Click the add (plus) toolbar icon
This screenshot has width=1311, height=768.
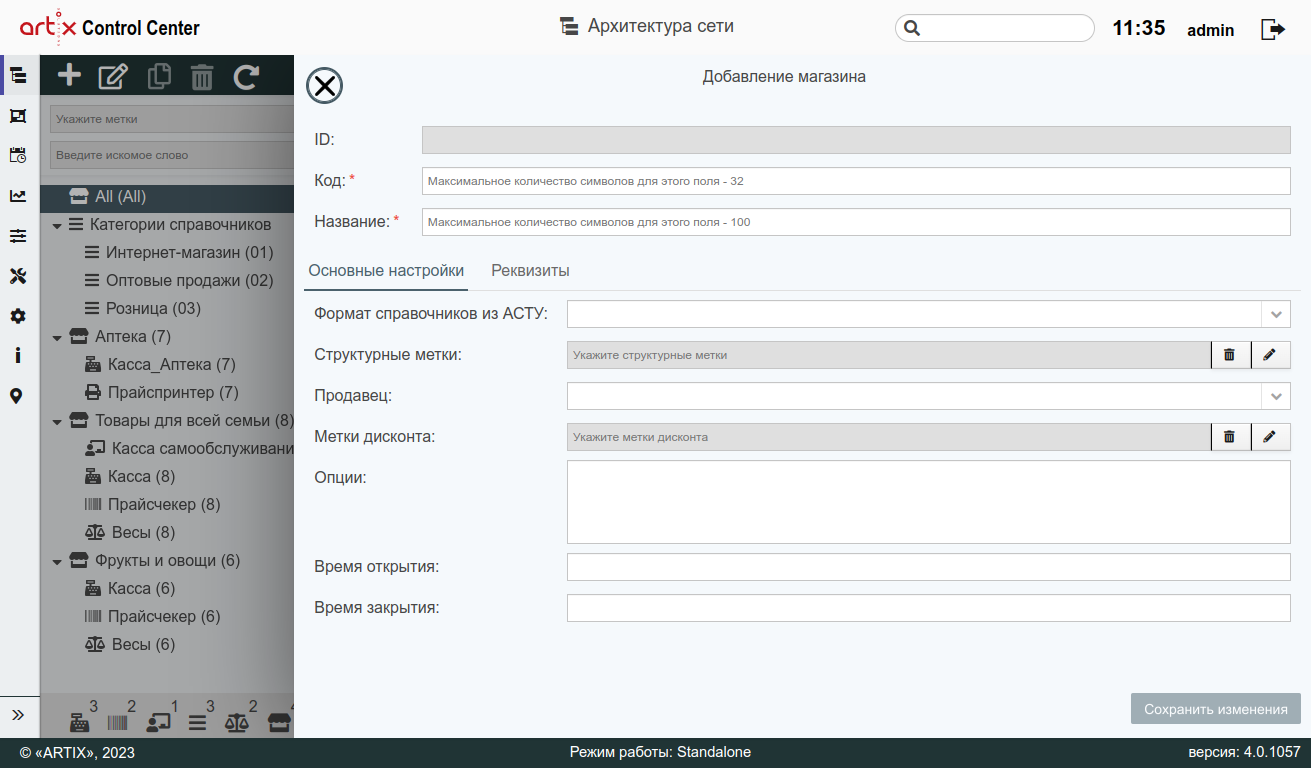pos(69,75)
